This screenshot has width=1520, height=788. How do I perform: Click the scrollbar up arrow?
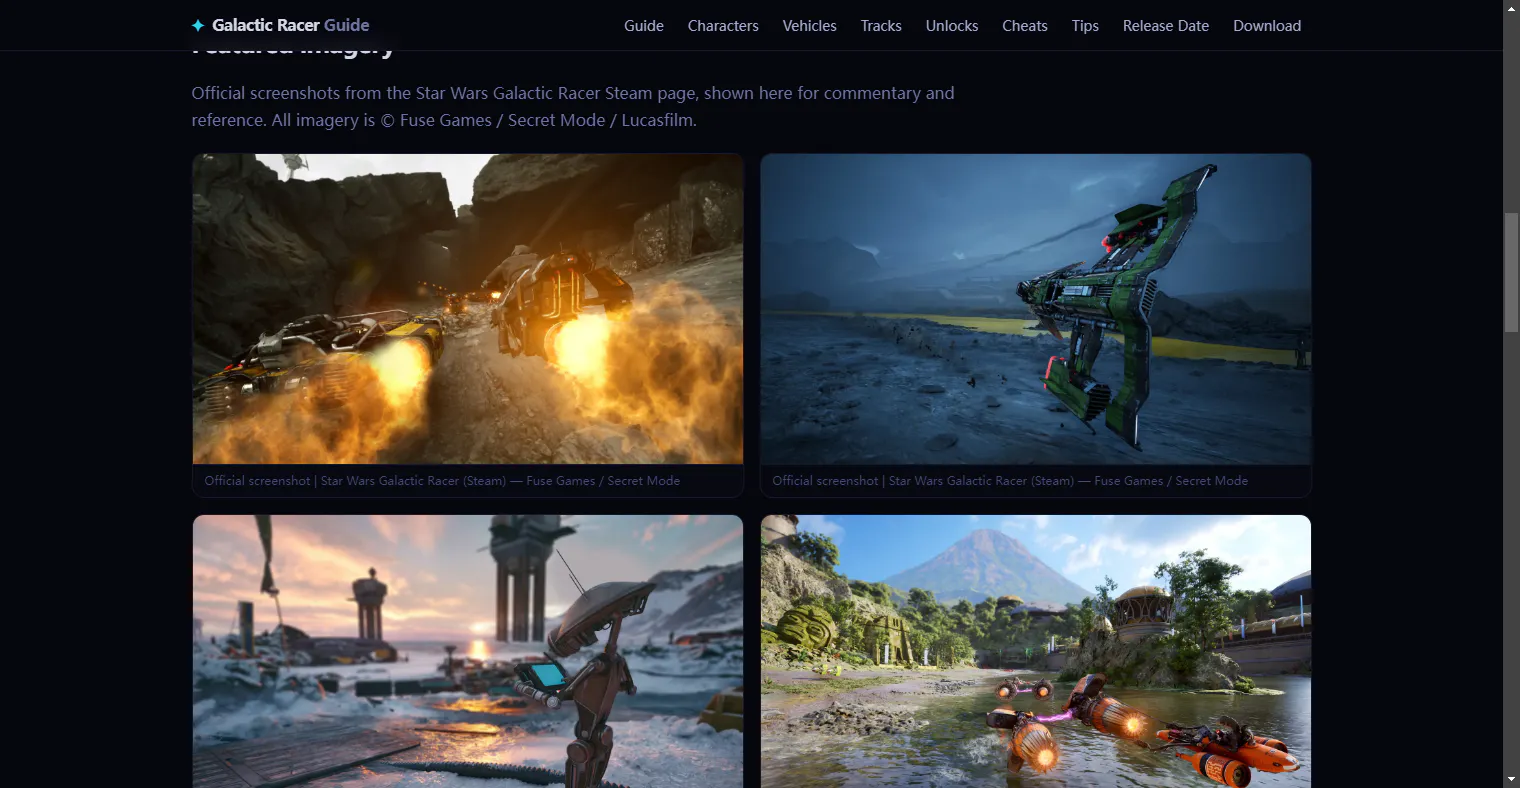[1511, 8]
